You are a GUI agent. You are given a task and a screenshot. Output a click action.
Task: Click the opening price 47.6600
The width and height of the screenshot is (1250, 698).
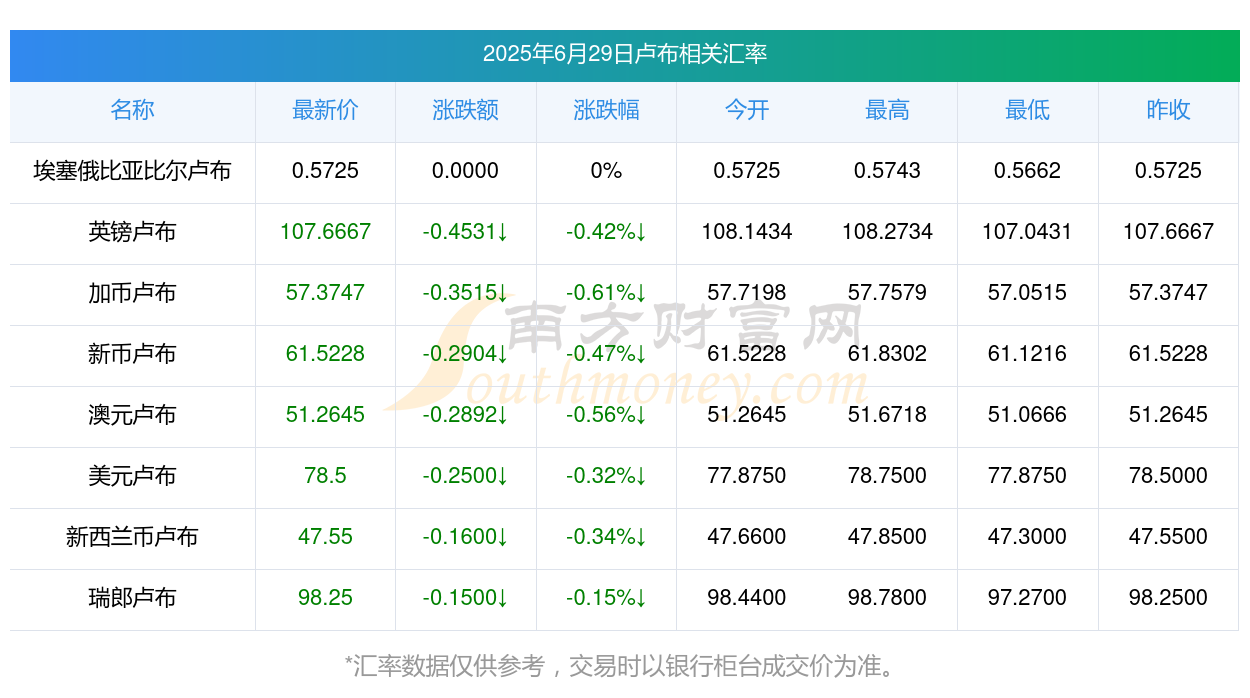tap(747, 537)
